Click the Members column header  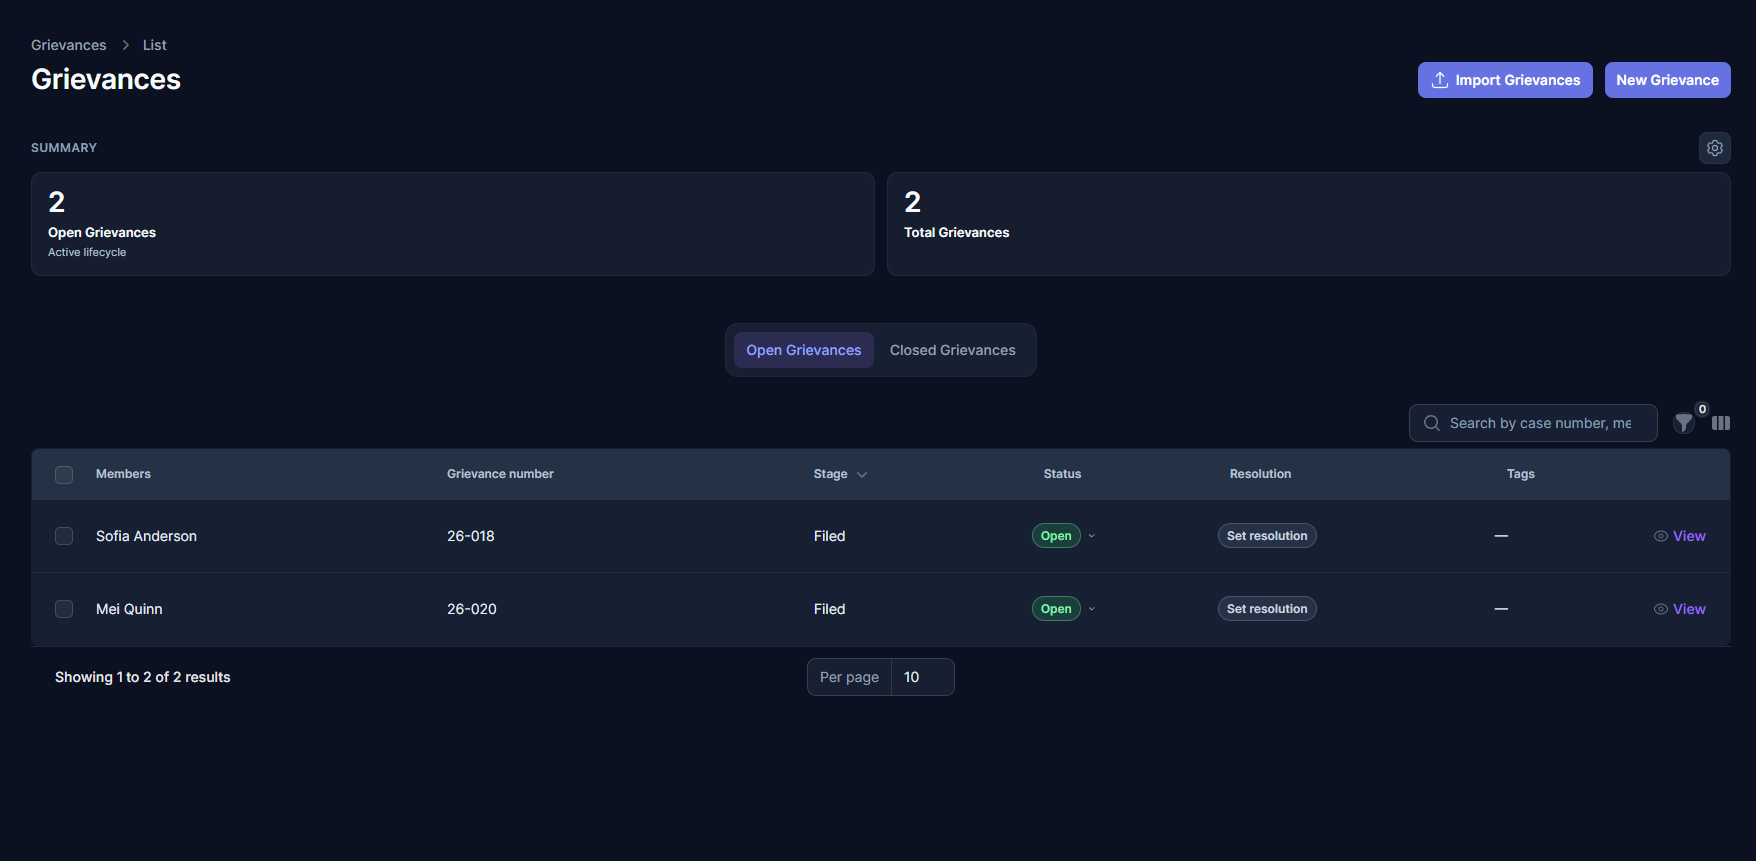click(123, 474)
